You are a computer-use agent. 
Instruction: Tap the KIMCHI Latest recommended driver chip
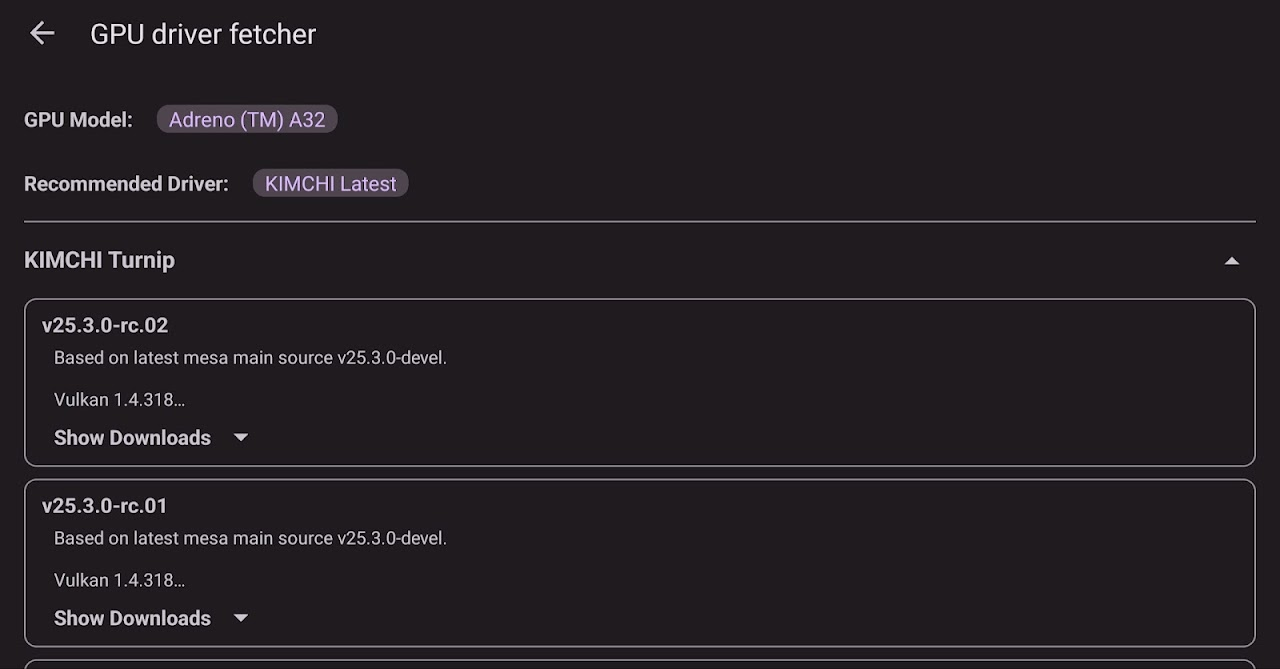[x=330, y=184]
